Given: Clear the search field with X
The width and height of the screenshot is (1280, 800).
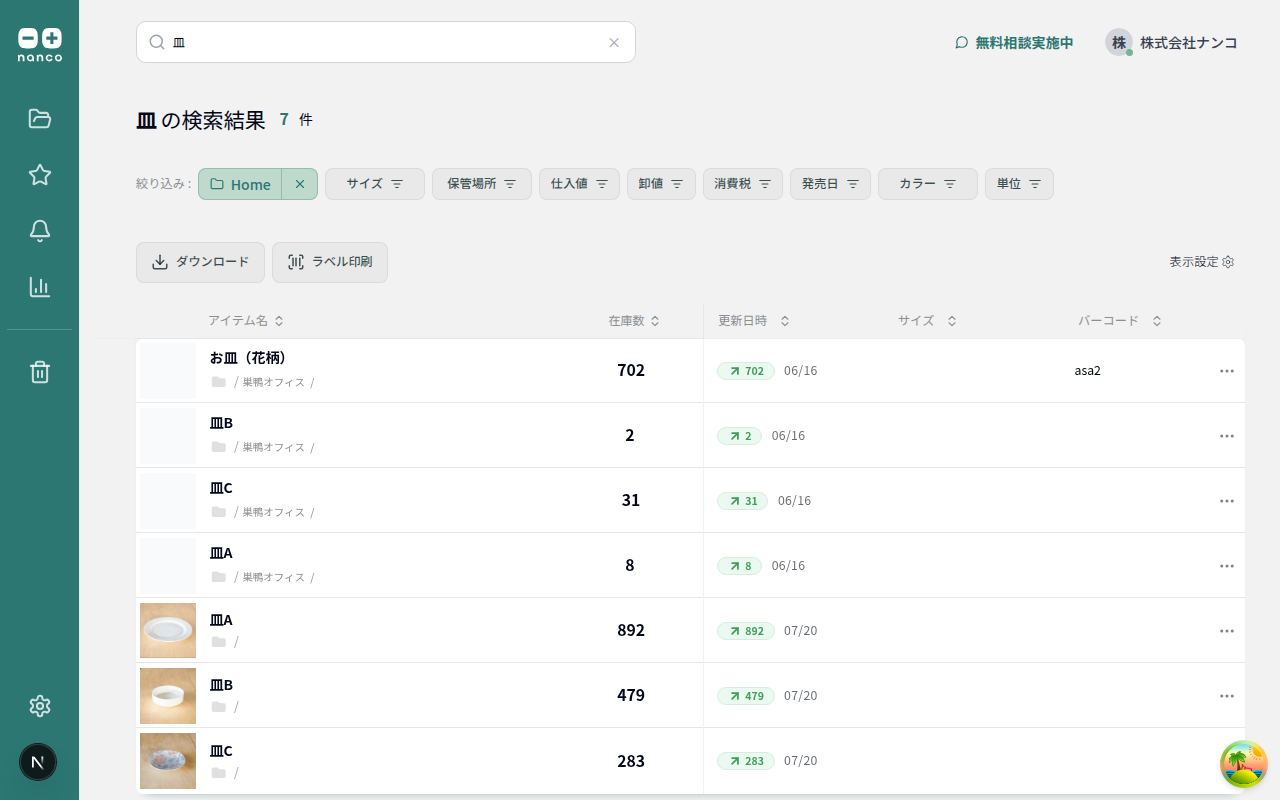Looking at the screenshot, I should click(x=614, y=42).
